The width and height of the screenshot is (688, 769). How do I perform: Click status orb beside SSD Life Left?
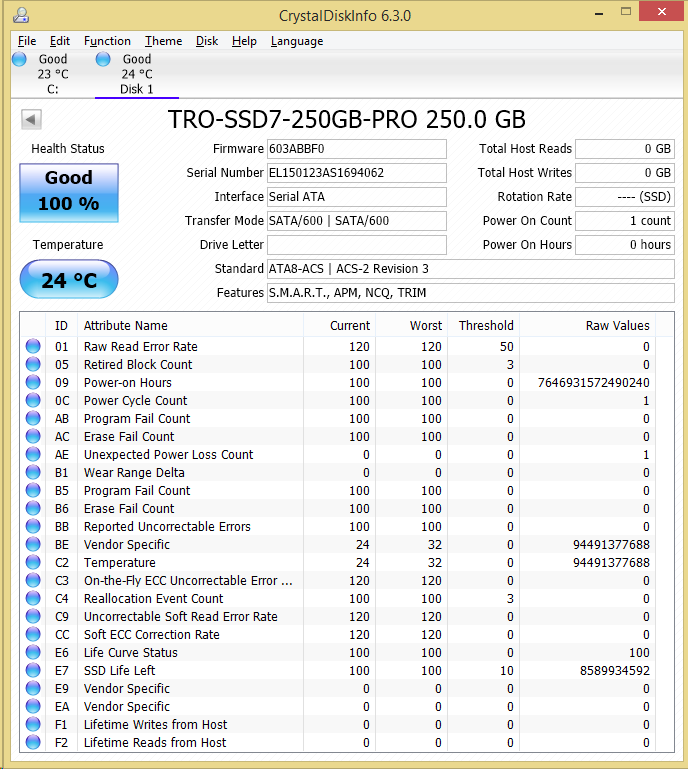coord(34,671)
